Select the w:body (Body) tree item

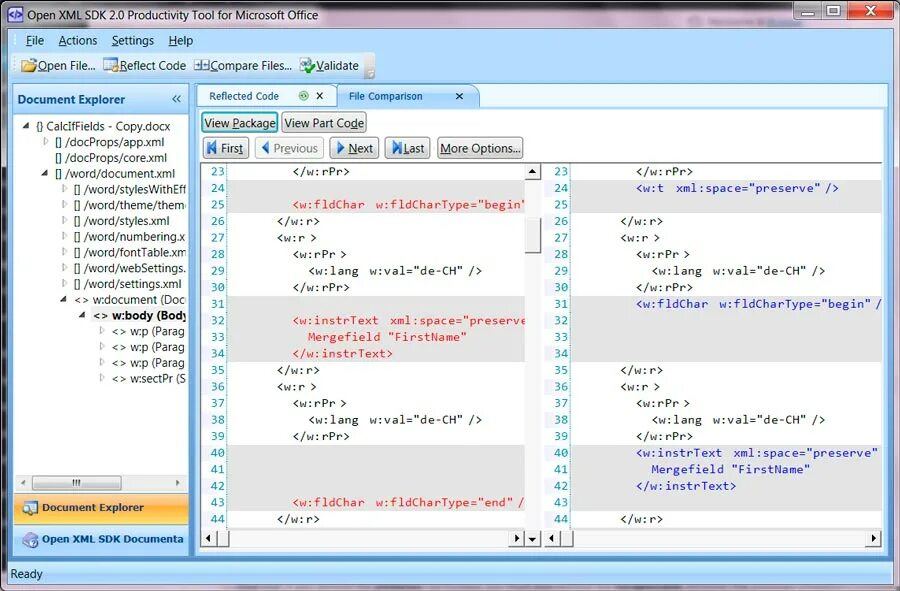tap(148, 316)
